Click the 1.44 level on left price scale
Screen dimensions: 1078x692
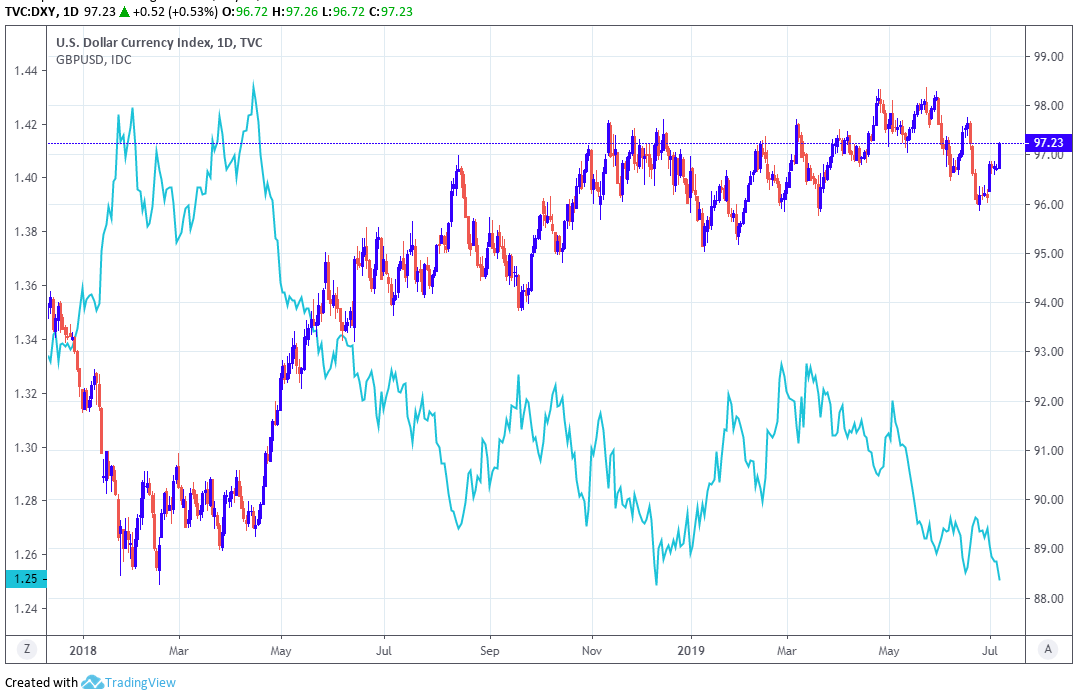(25, 71)
